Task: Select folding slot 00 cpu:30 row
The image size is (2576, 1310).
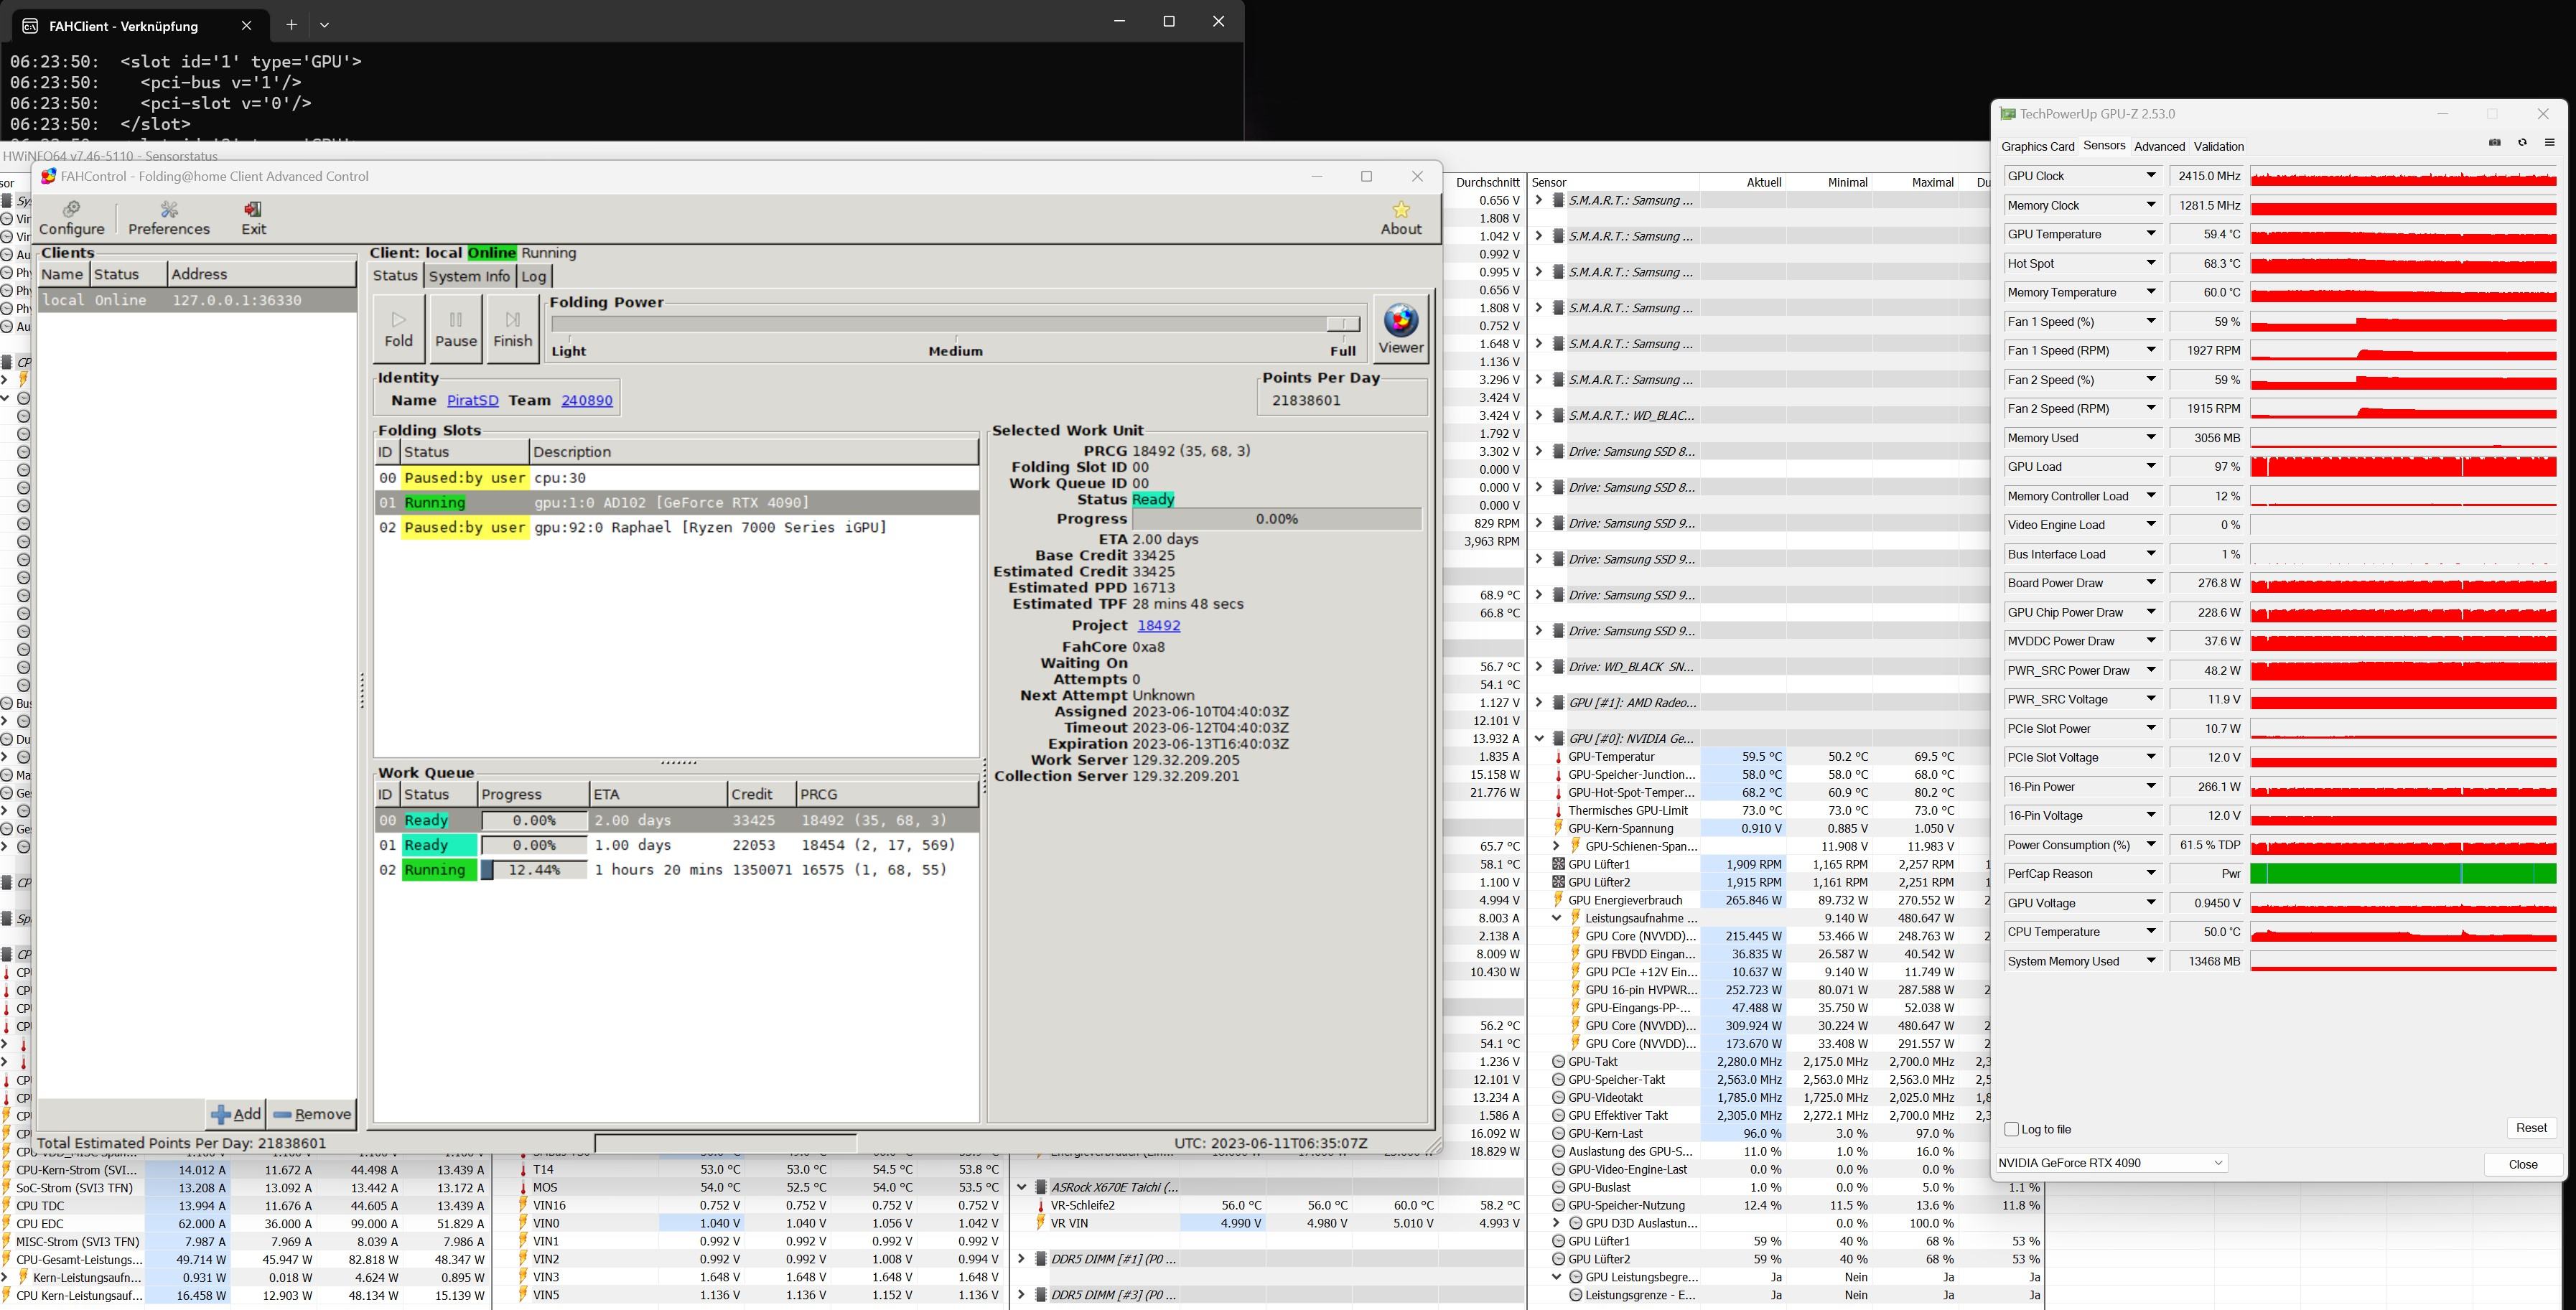Action: click(x=676, y=478)
